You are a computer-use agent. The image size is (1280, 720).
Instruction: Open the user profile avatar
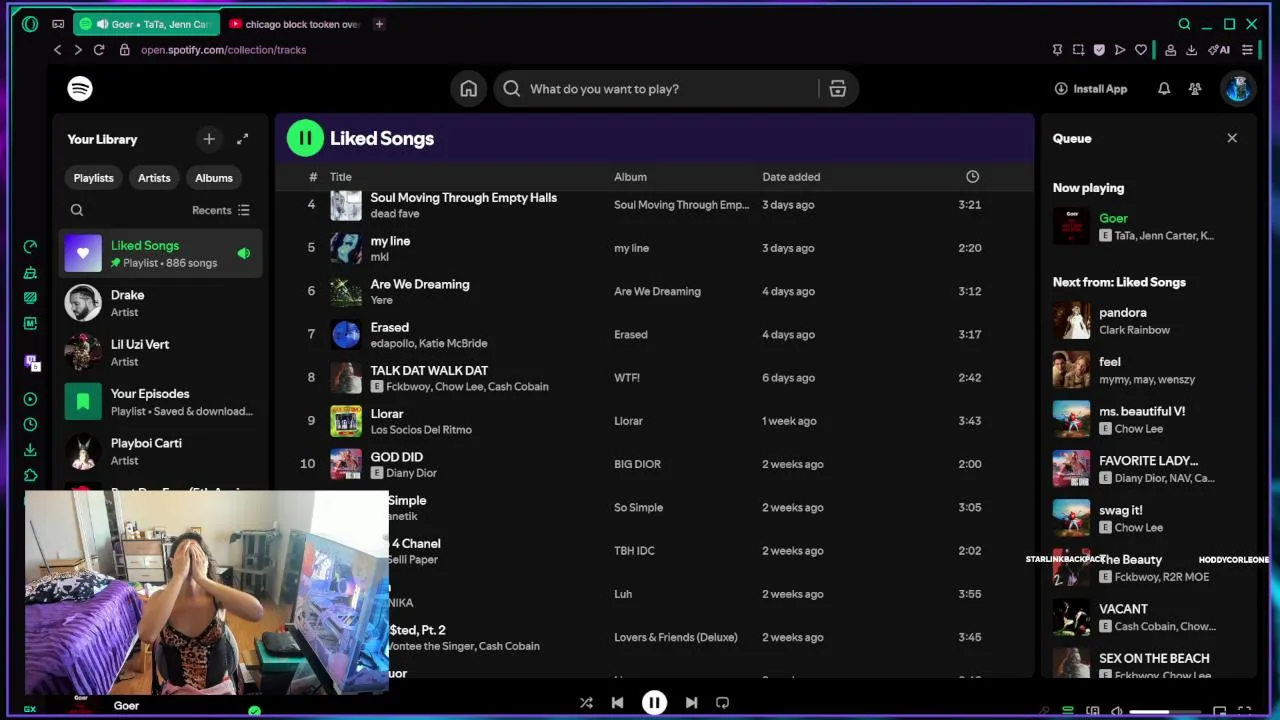(1238, 89)
